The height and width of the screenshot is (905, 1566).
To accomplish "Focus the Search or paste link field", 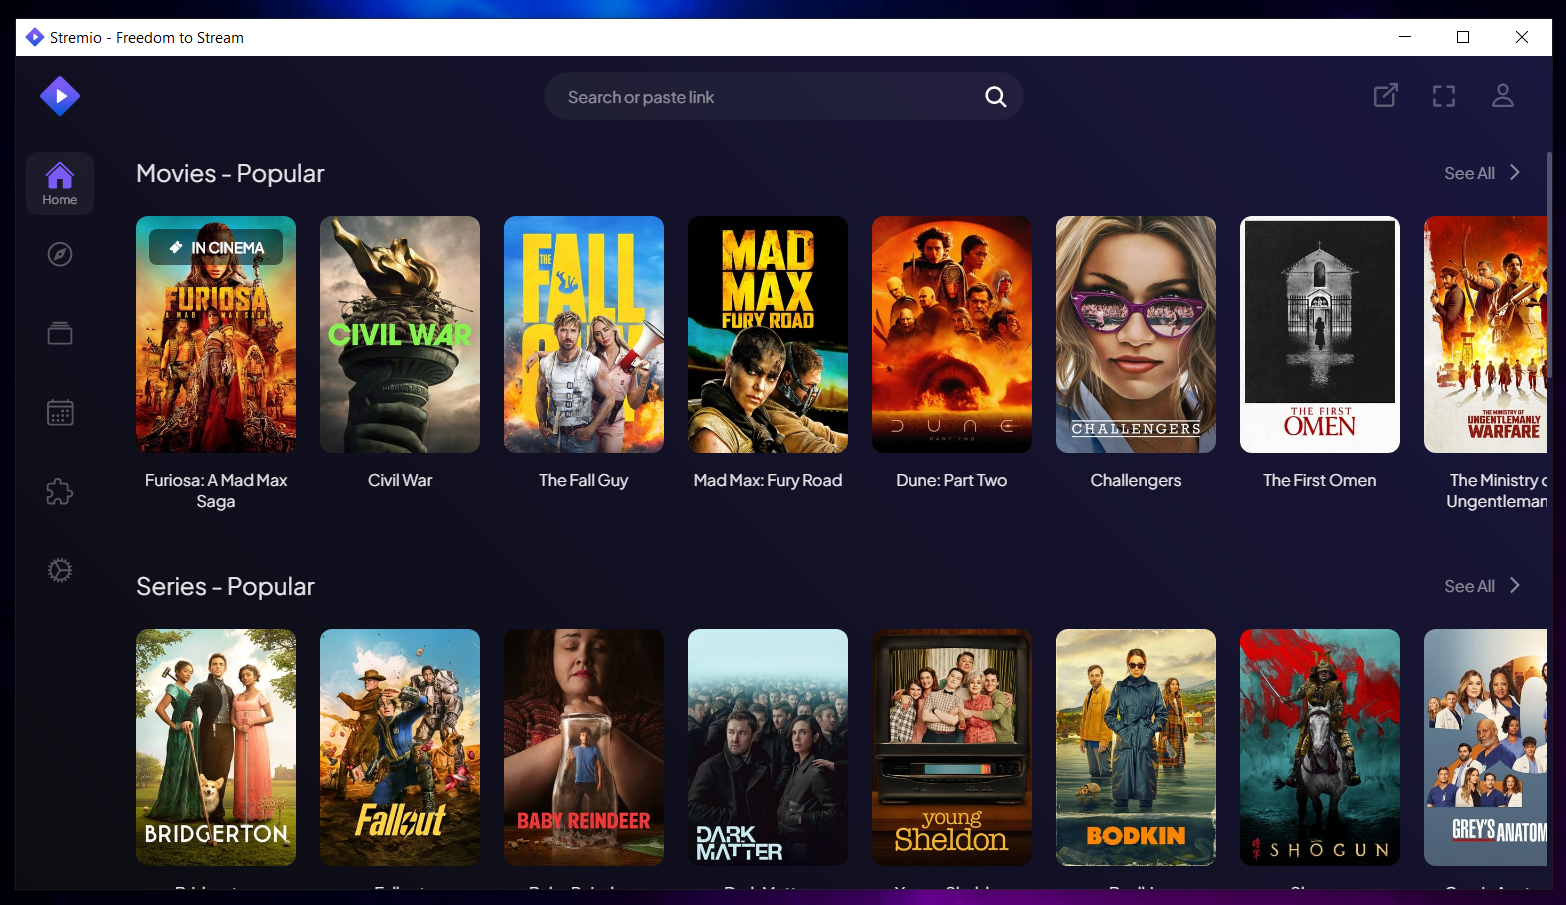I will [784, 96].
